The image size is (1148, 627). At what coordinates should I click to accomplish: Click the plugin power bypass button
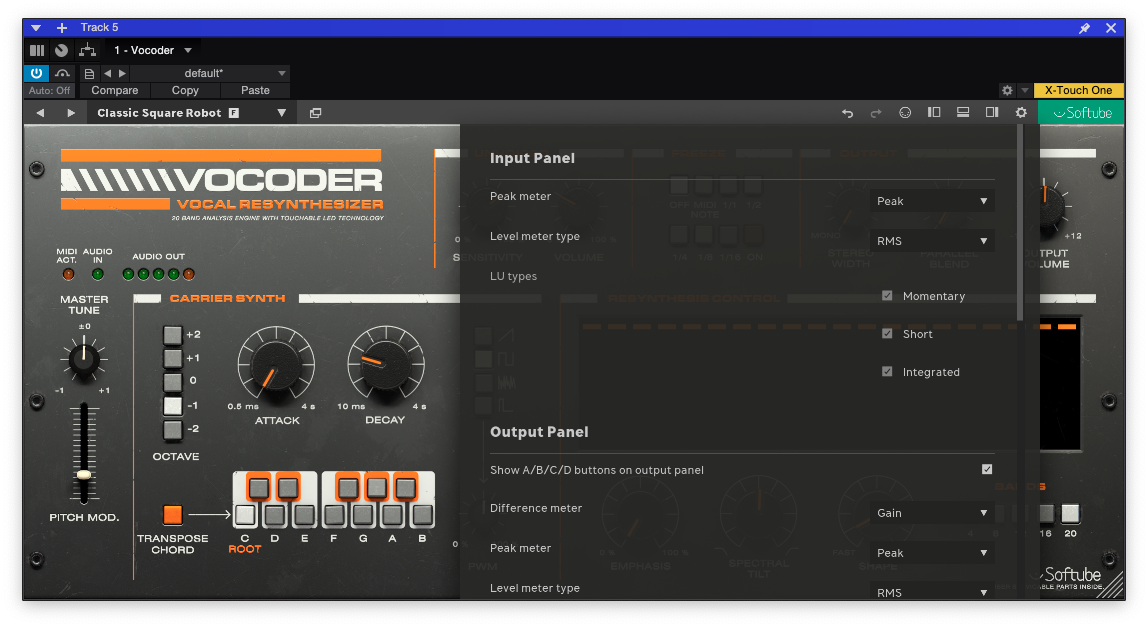pos(36,73)
